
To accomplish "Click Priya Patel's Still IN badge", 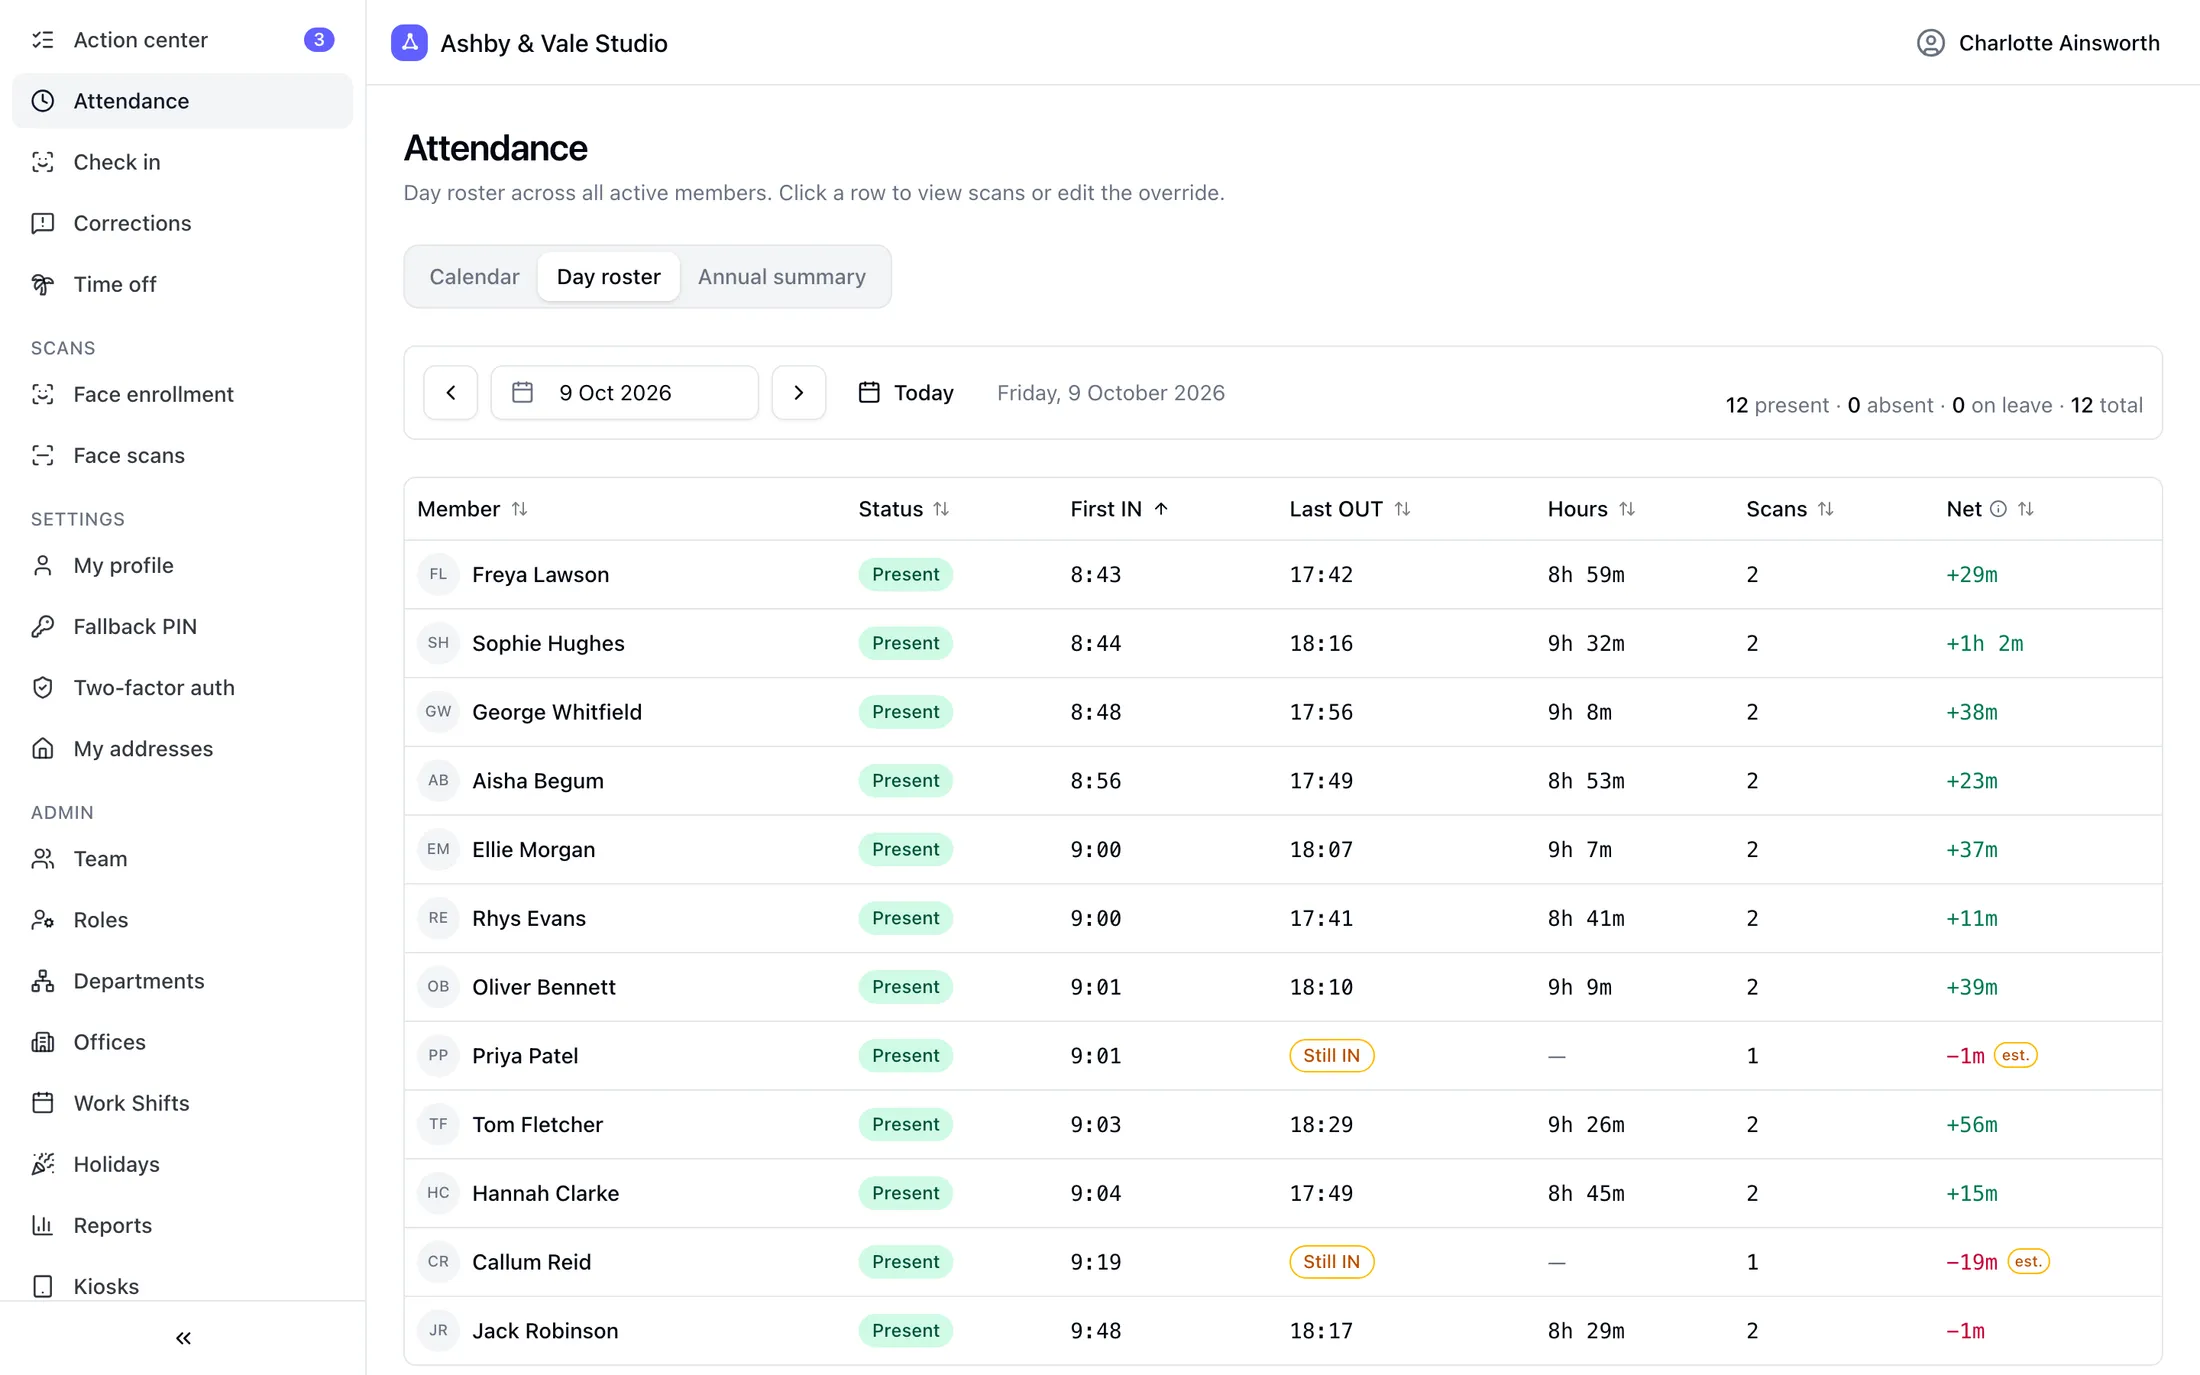I will click(x=1331, y=1055).
